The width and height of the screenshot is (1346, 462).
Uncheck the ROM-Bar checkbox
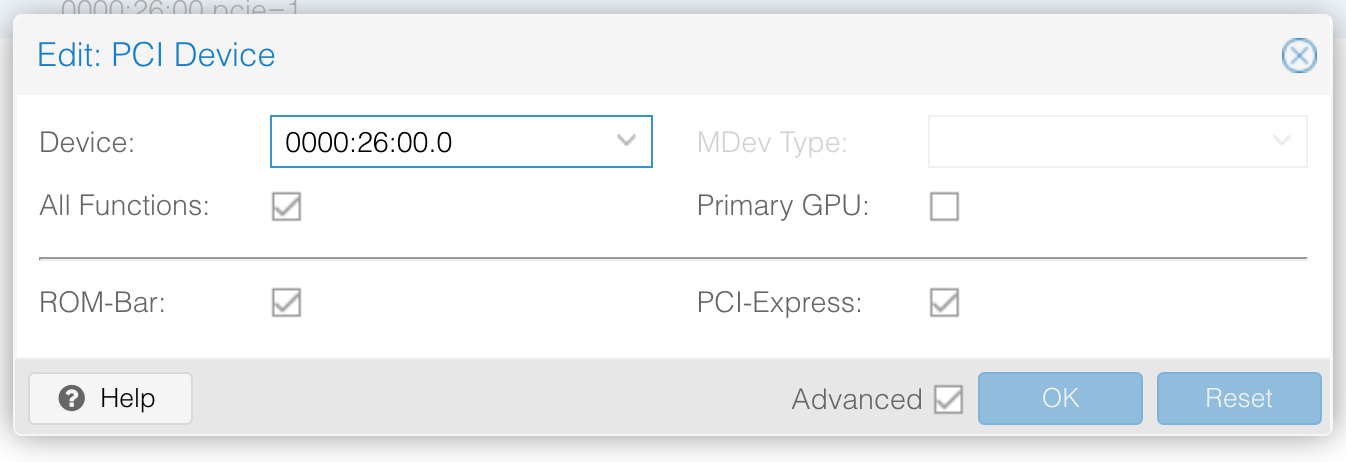pyautogui.click(x=286, y=302)
